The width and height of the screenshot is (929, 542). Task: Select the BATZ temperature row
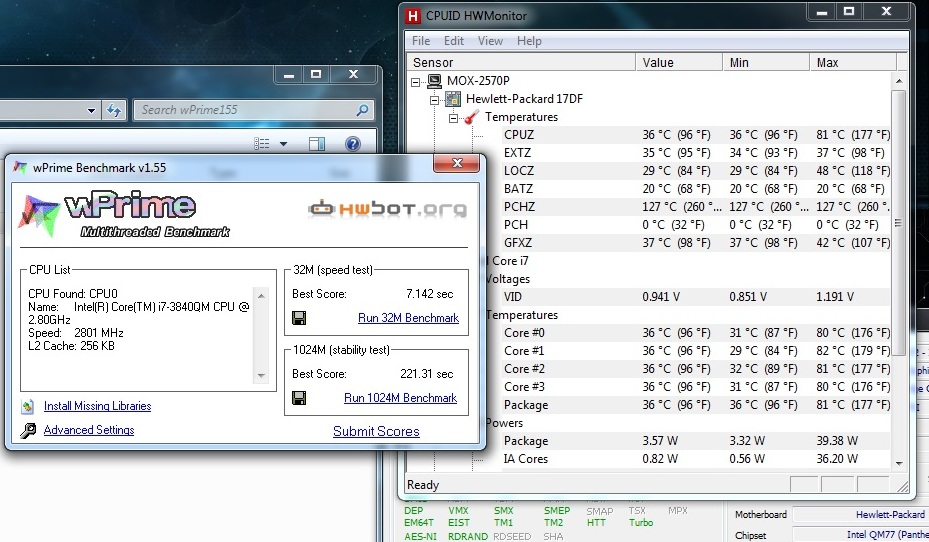point(696,189)
